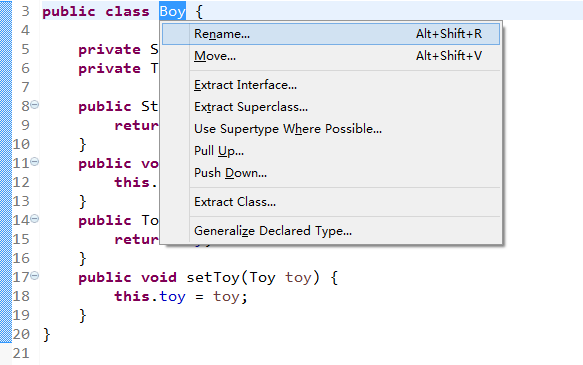Viewport: 583px width, 365px height.
Task: Click line number 21 in gutter
Action: [21, 353]
